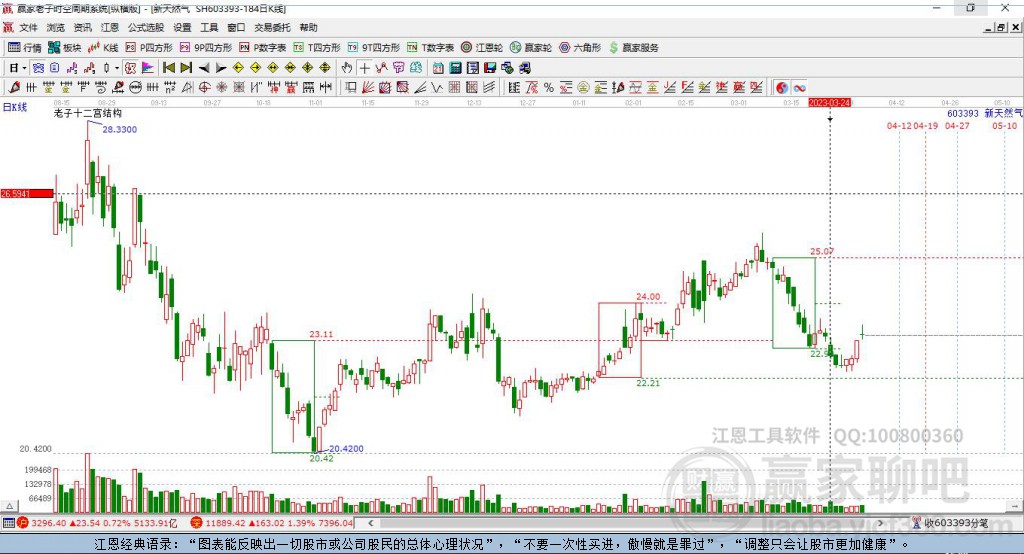Open 赢家服务 service button
This screenshot has width=1024, height=554.
tap(633, 48)
